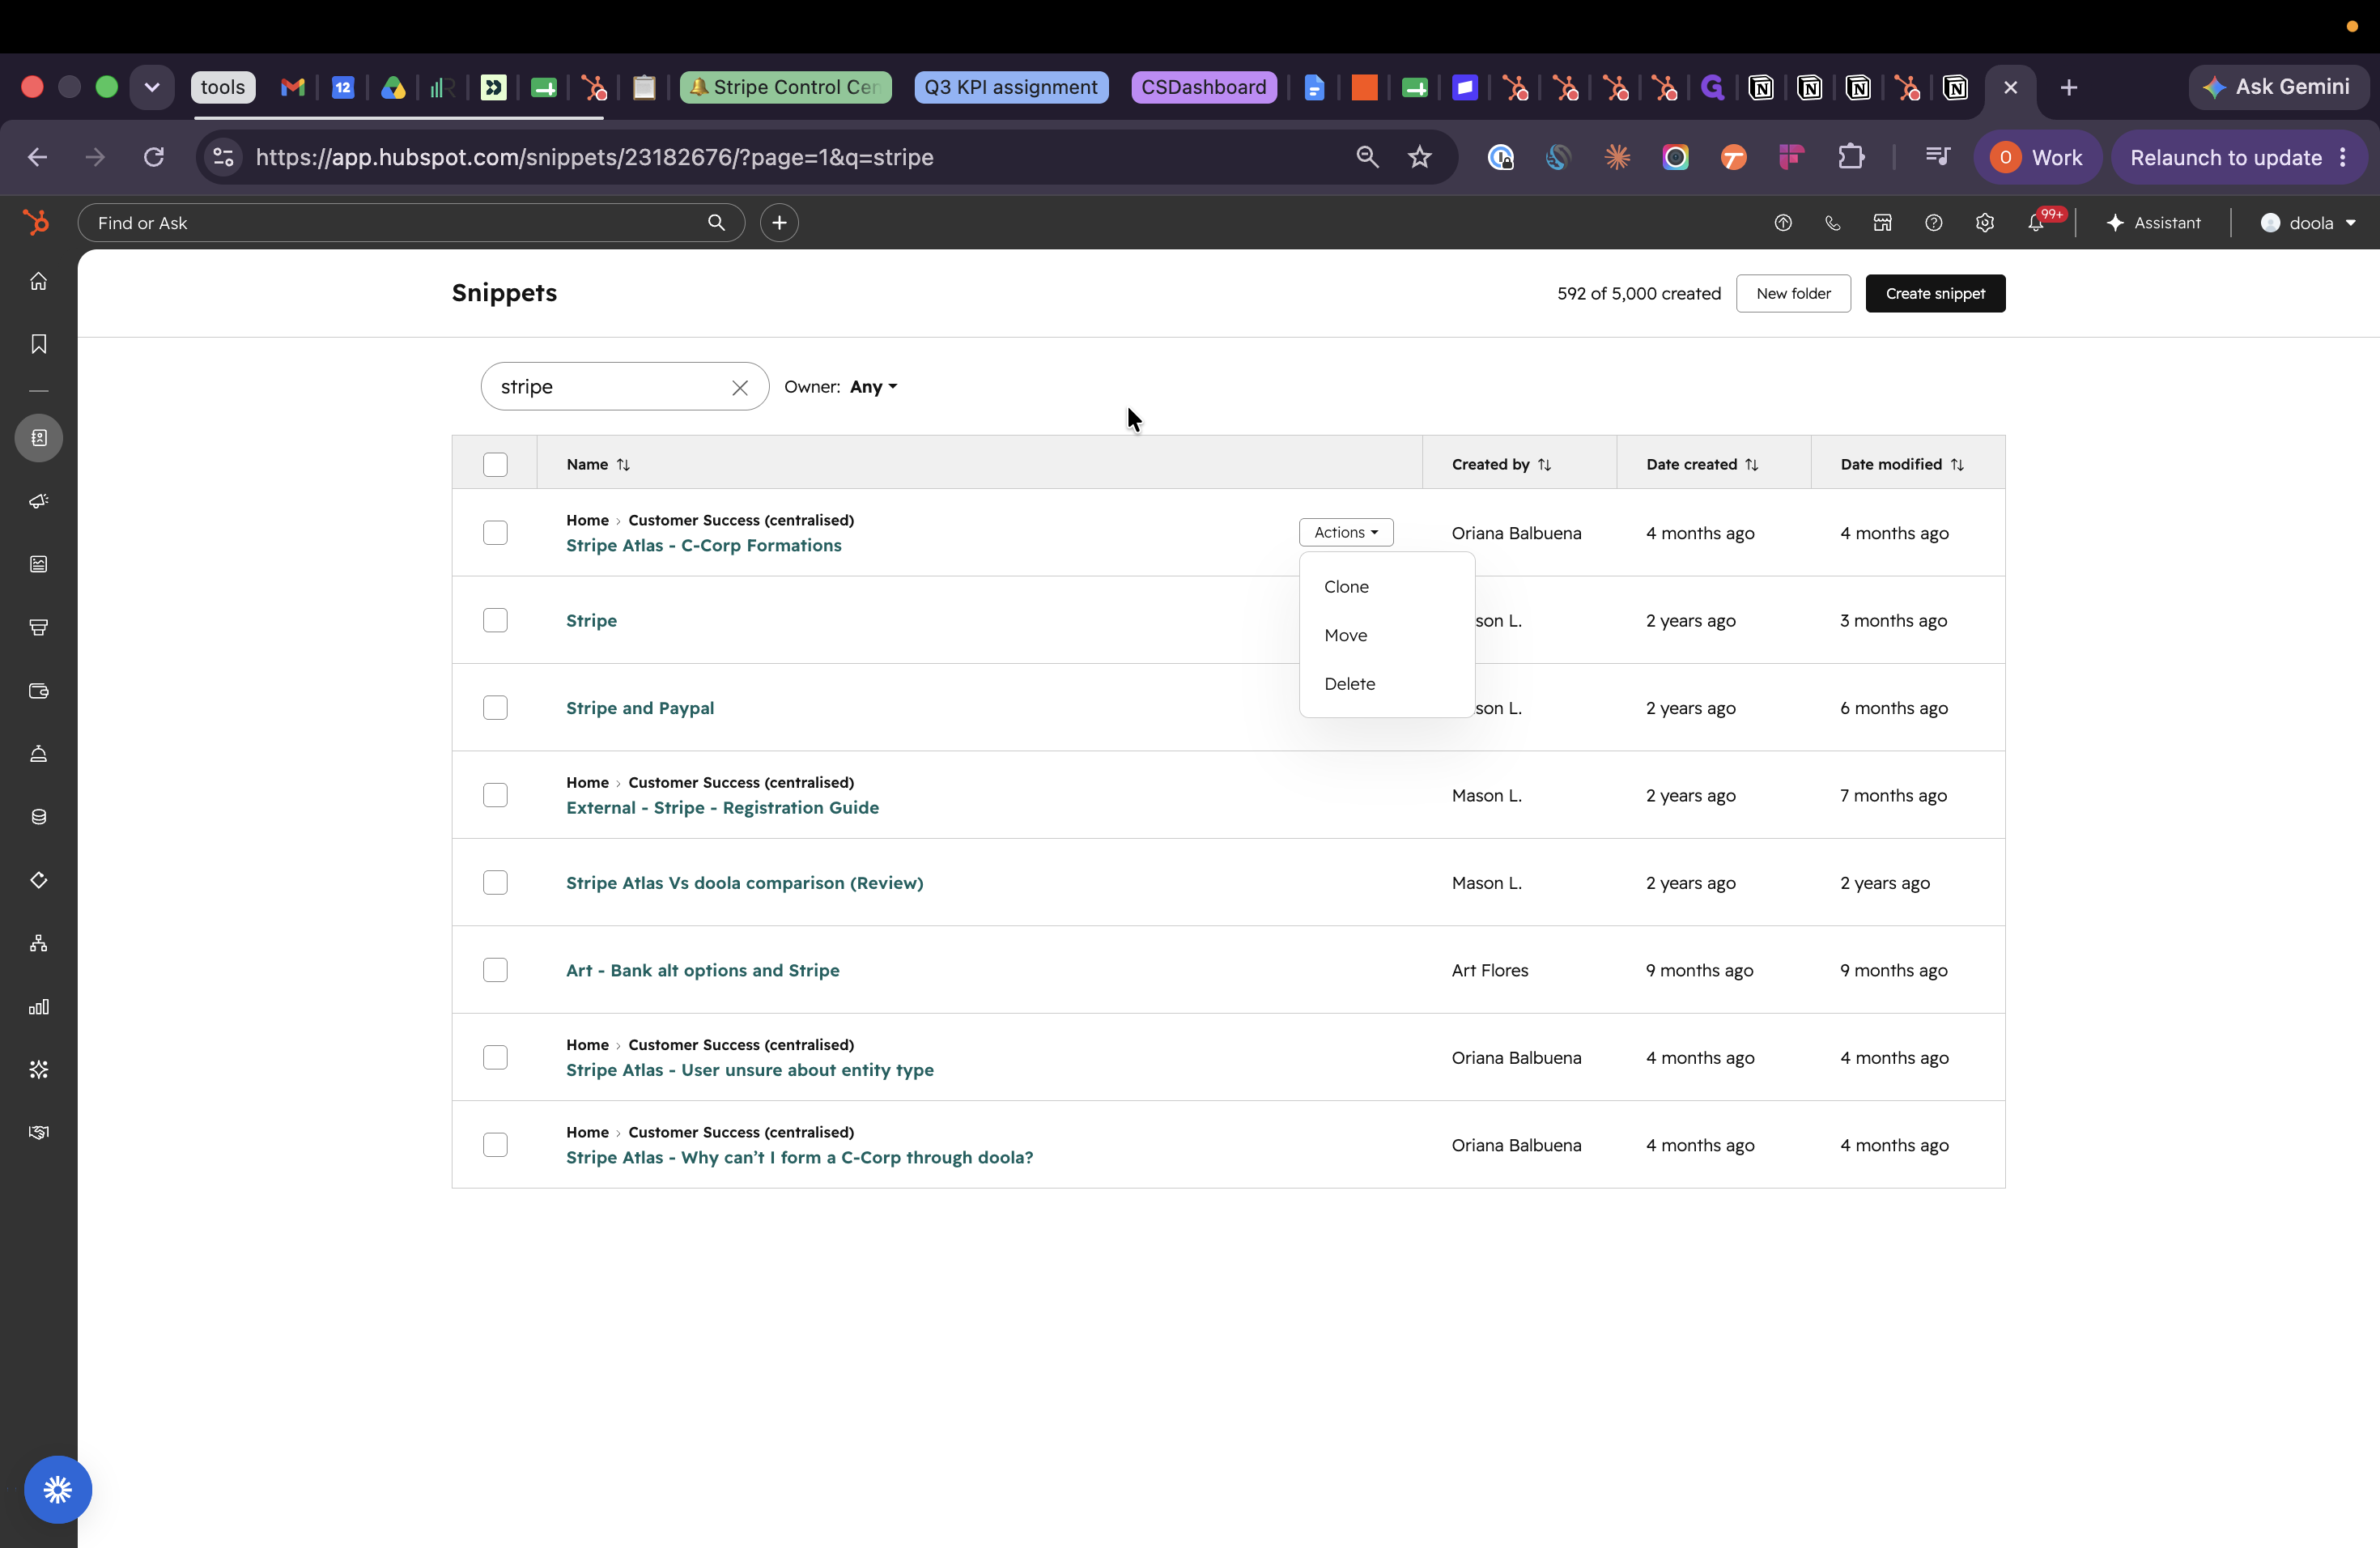Image resolution: width=2380 pixels, height=1548 pixels.
Task: Click the upgrade arrow icon in the top bar
Action: (x=1783, y=223)
